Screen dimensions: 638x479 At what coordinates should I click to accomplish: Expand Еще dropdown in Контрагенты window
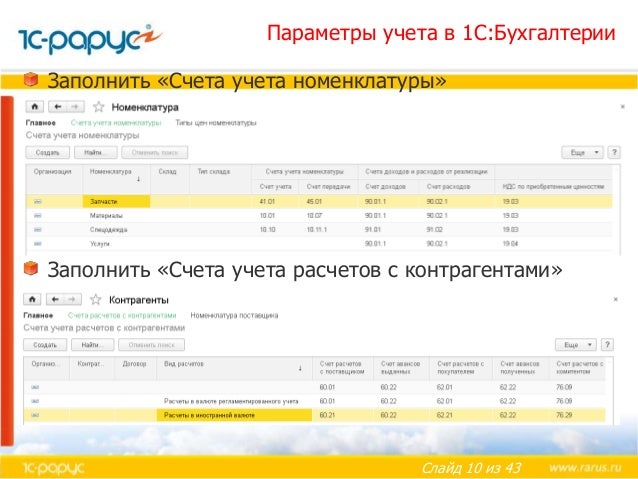576,345
